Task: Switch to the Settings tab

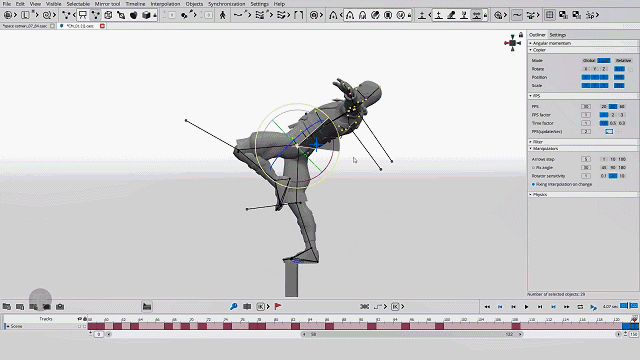Action: [x=558, y=35]
